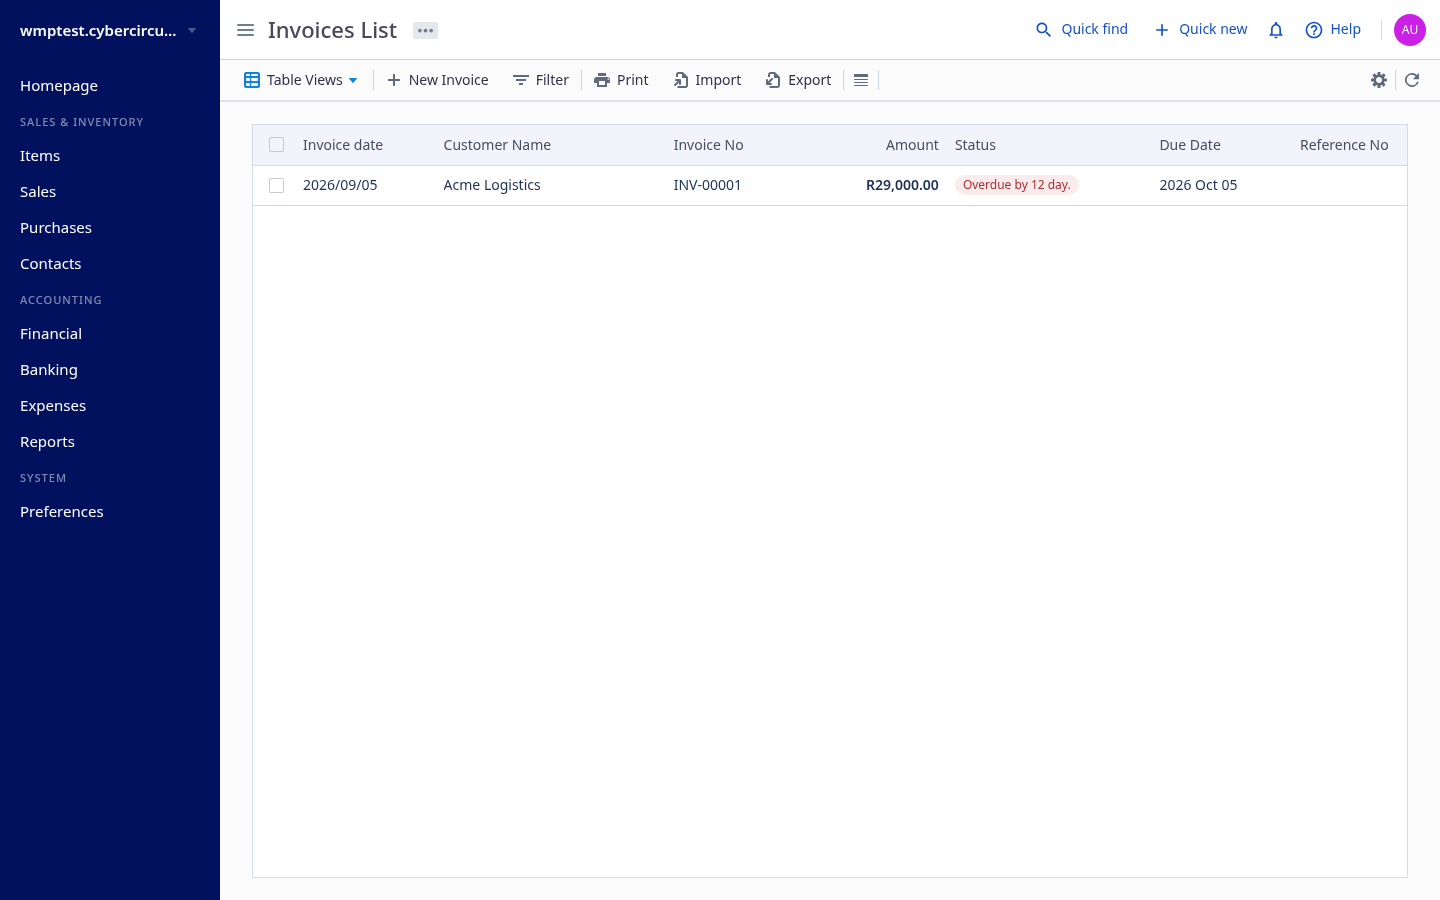Check the Acme Logistics invoice row

coord(277,185)
